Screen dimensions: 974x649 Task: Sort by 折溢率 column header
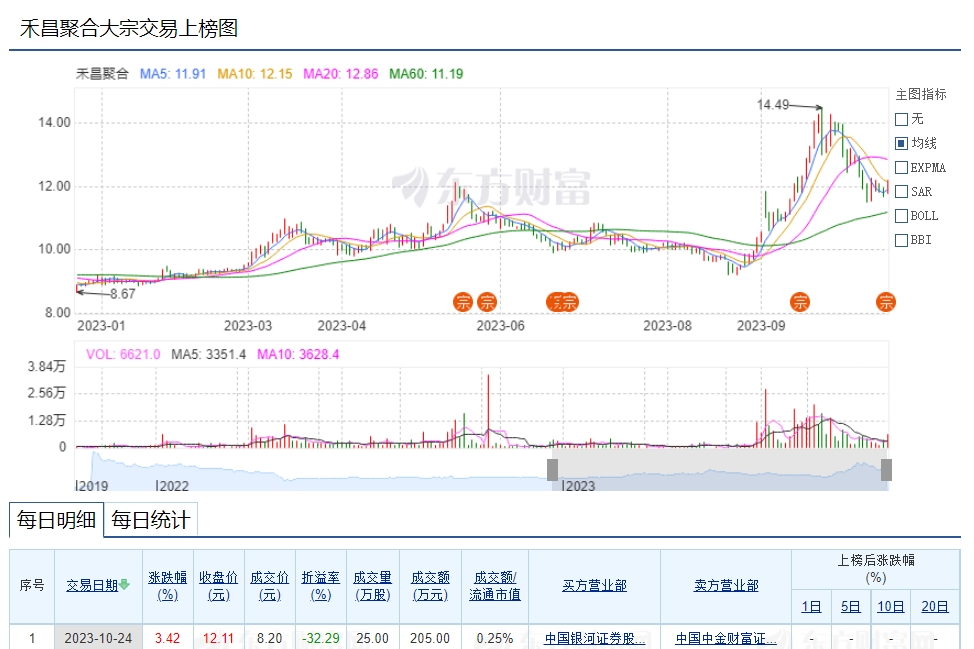320,585
